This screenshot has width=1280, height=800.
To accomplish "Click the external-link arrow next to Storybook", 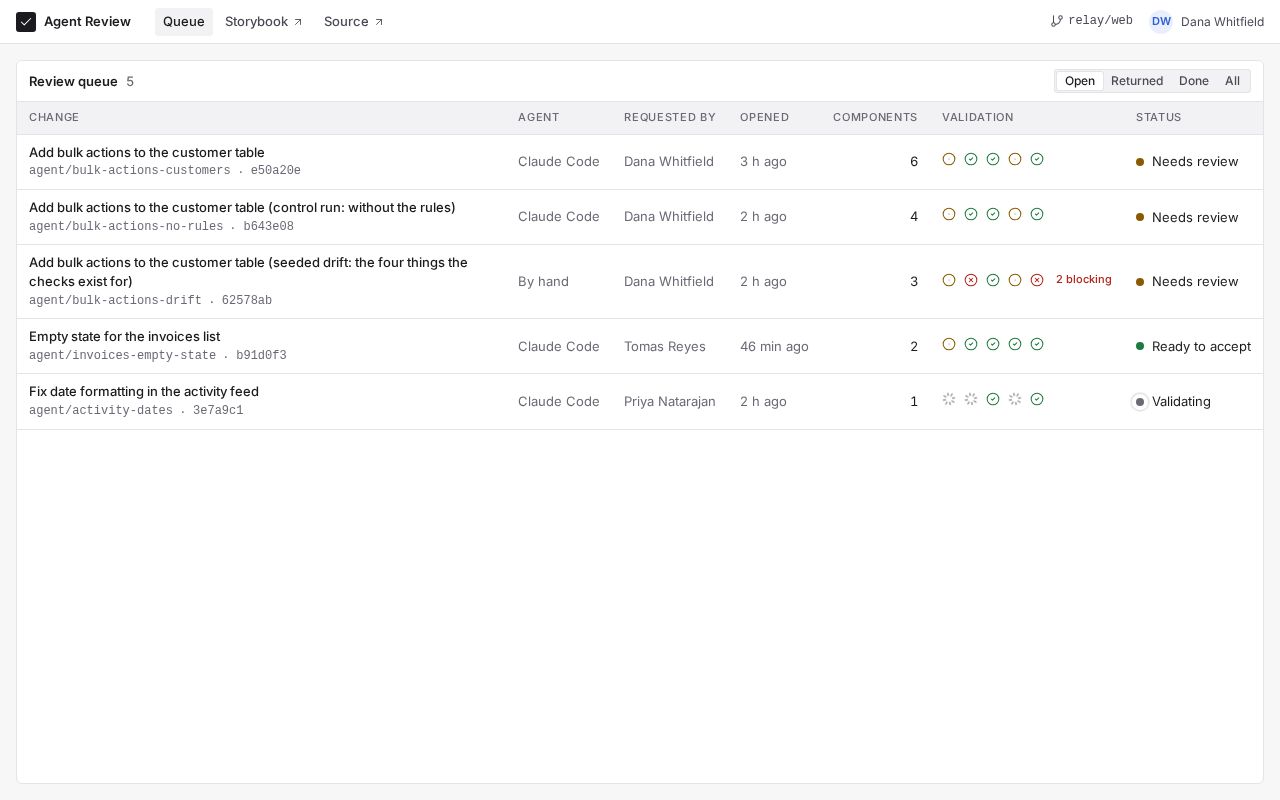I will (298, 22).
